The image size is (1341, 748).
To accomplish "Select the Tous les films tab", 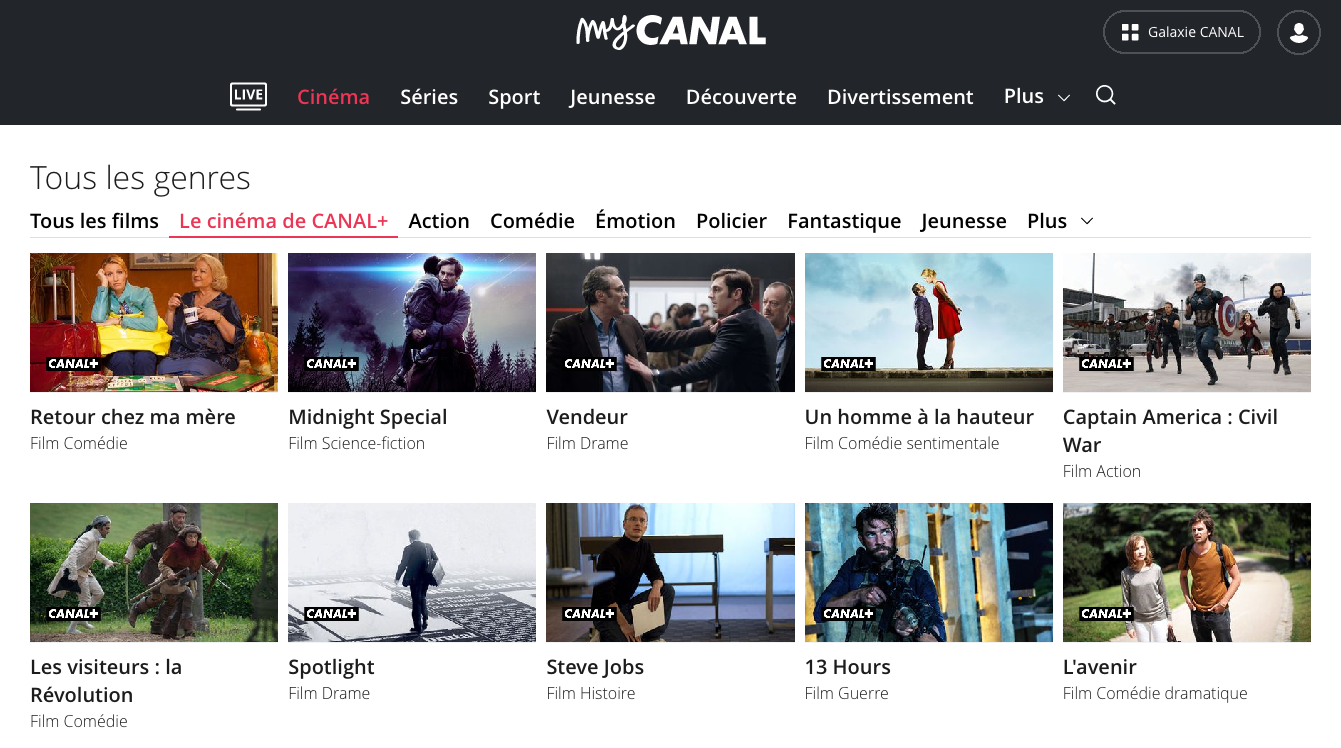I will pyautogui.click(x=94, y=221).
